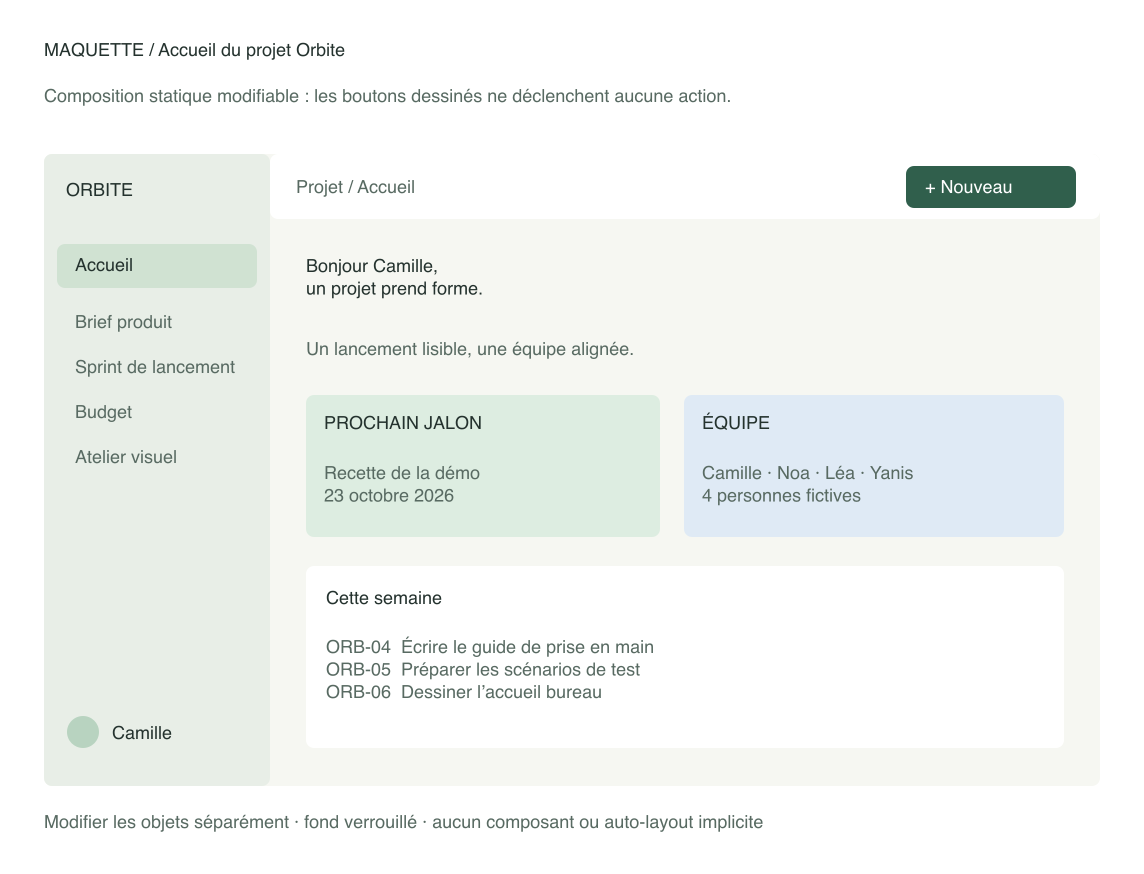This screenshot has height=874, width=1144.
Task: Click the Camille user name beside the avatar
Action: [142, 732]
